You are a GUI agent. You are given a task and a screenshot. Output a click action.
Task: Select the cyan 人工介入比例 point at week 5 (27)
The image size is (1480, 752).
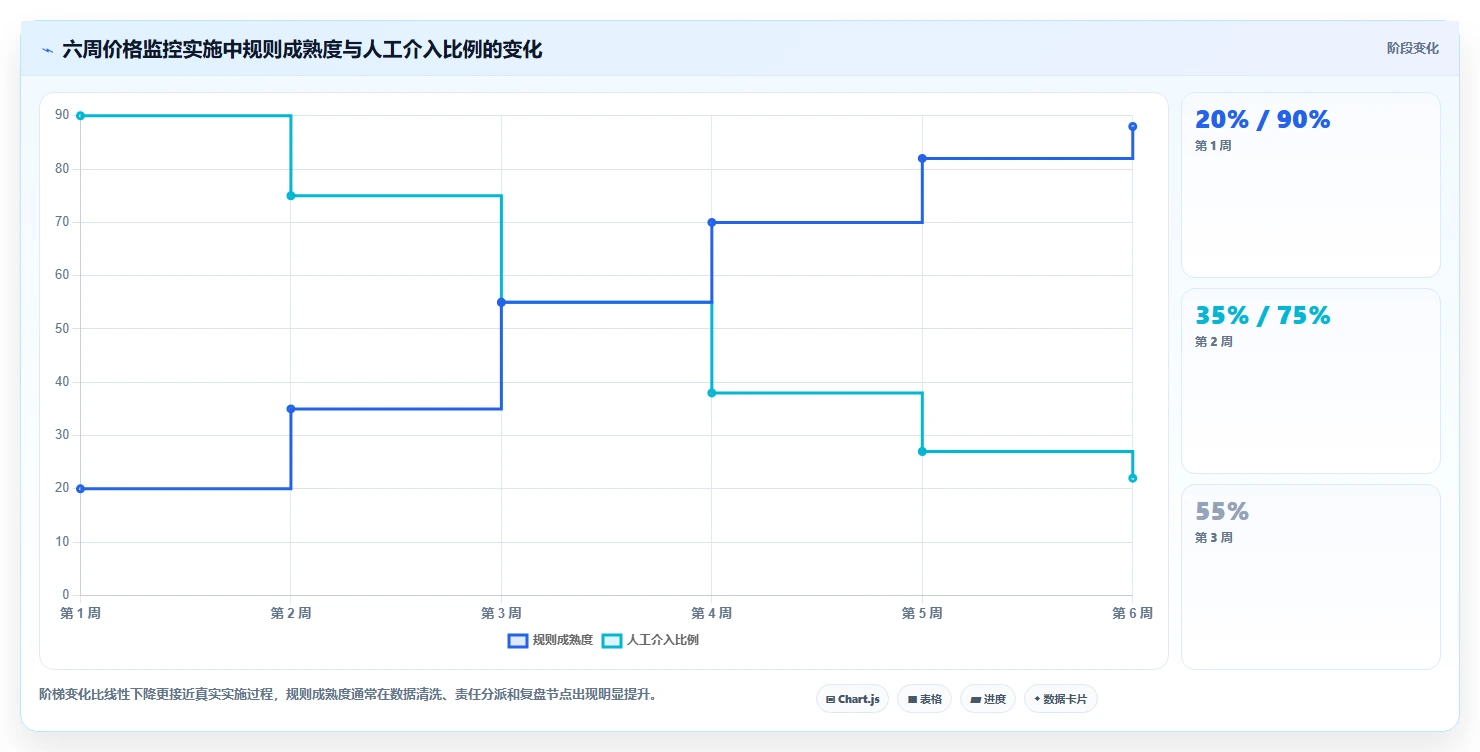coord(922,452)
